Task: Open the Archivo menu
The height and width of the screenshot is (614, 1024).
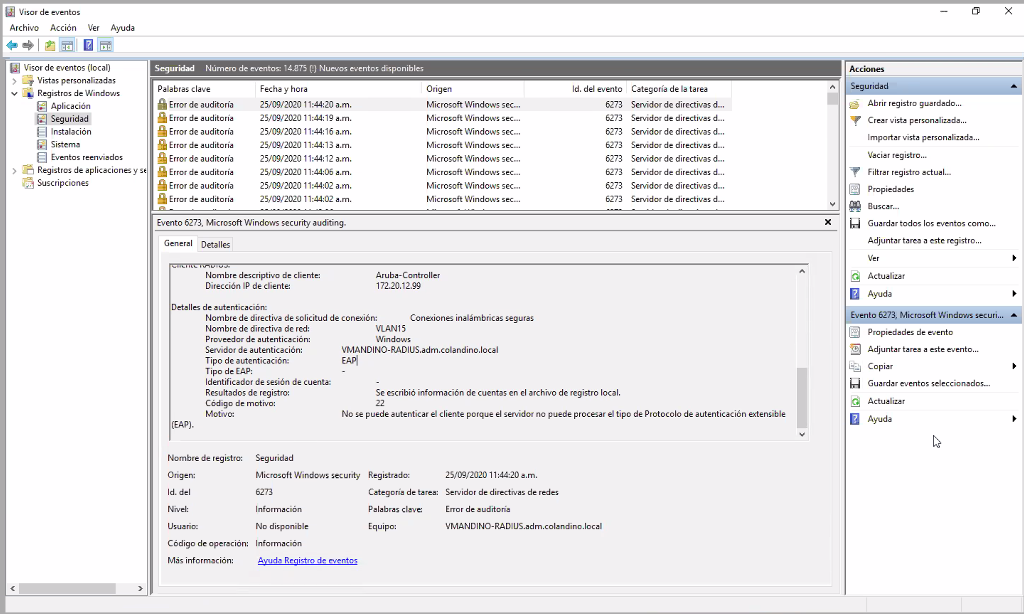Action: coord(24,27)
